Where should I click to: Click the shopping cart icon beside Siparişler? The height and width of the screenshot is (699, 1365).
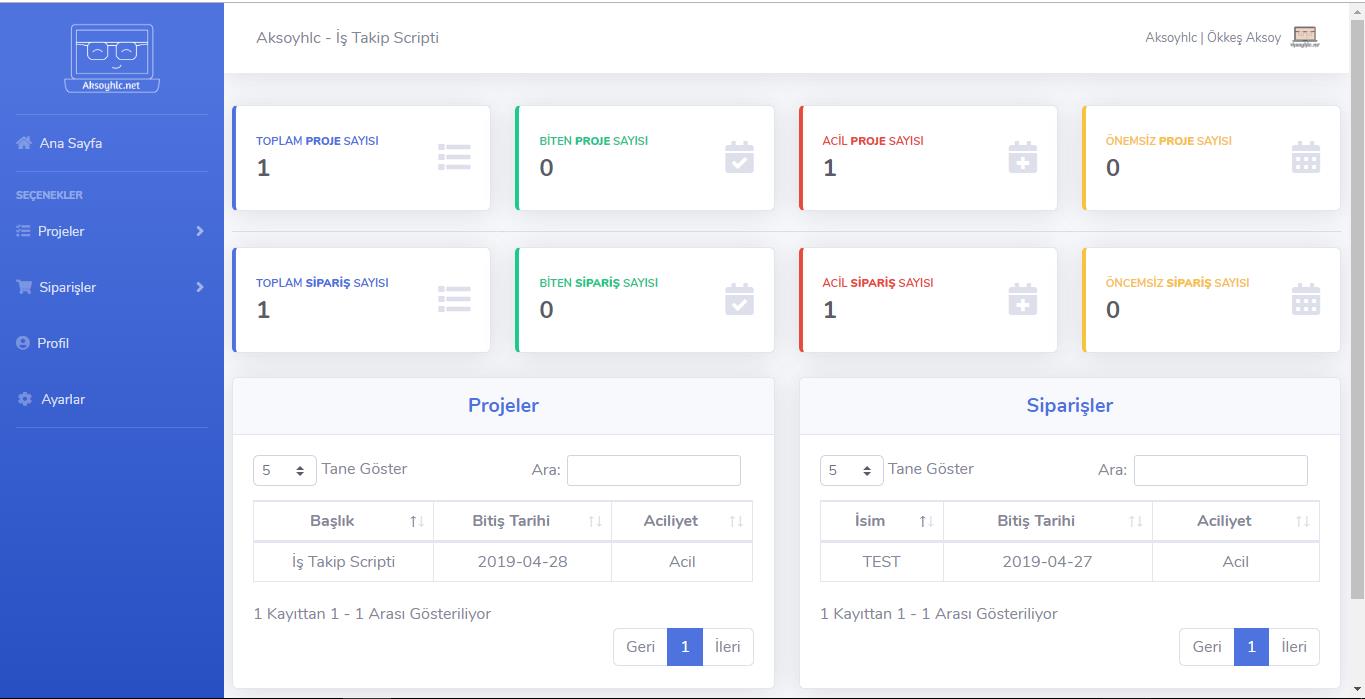pos(24,287)
